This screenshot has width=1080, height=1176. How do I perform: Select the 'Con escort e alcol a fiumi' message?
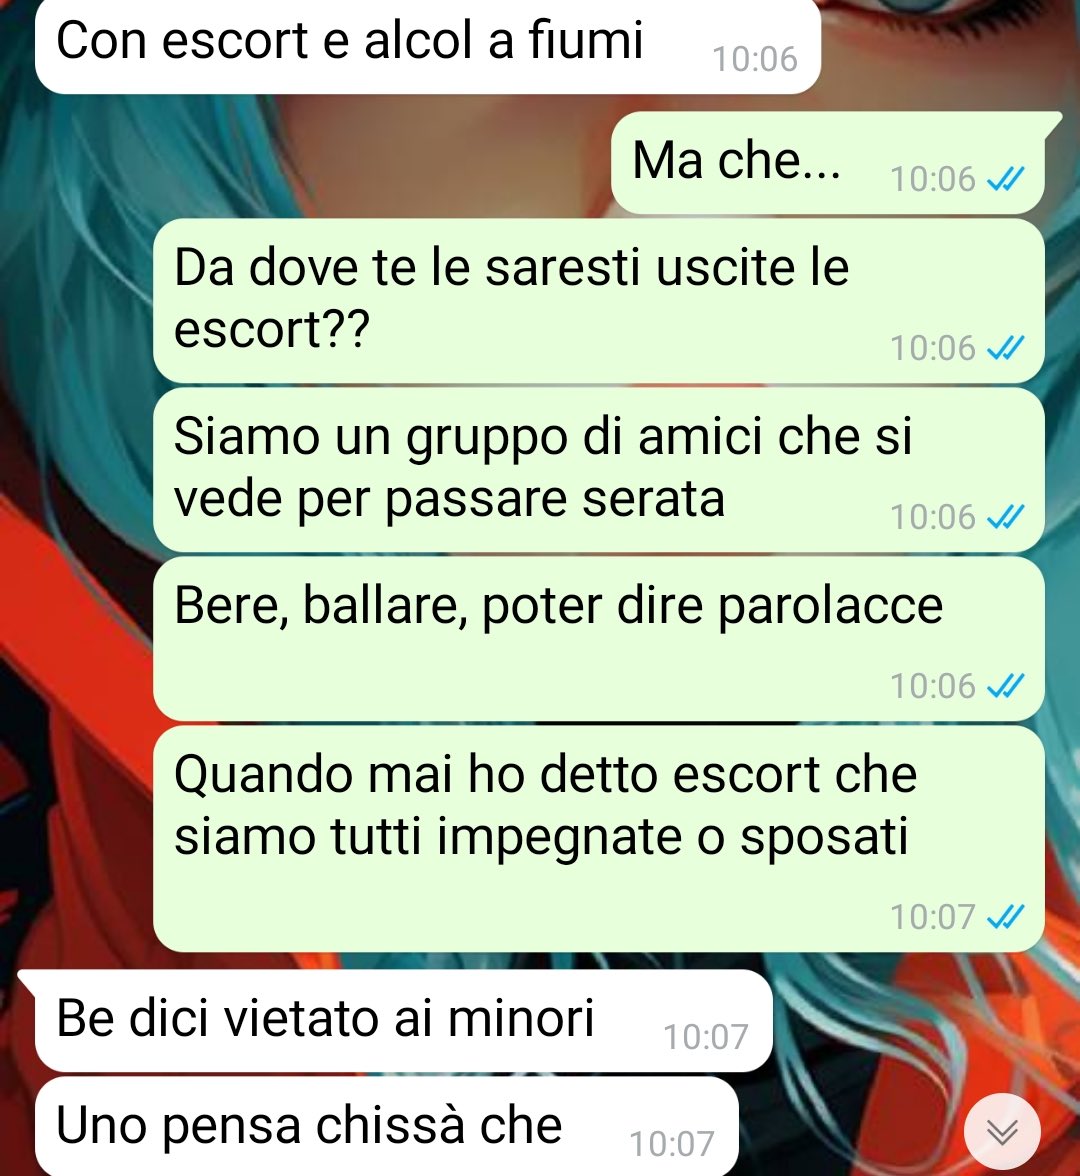(428, 45)
